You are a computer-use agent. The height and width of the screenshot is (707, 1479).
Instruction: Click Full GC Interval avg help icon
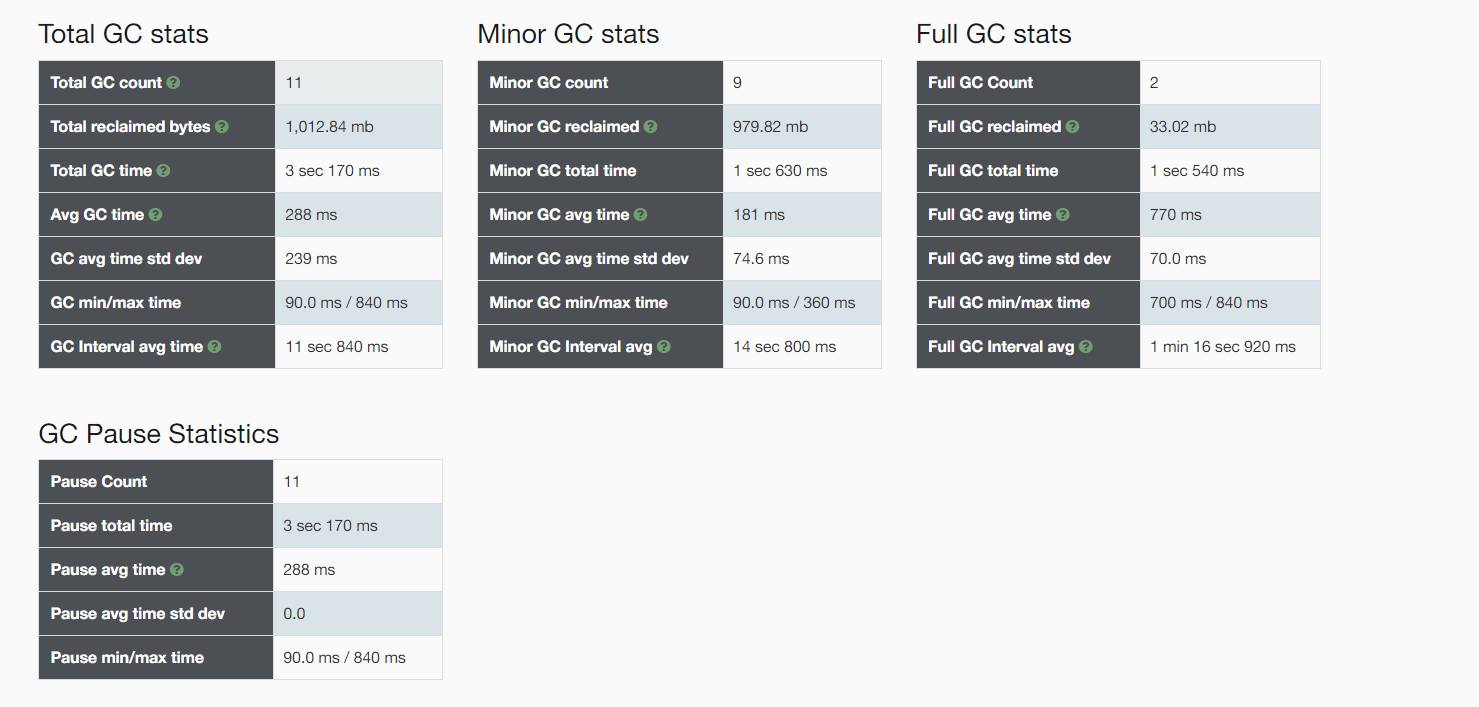pyautogui.click(x=1086, y=347)
